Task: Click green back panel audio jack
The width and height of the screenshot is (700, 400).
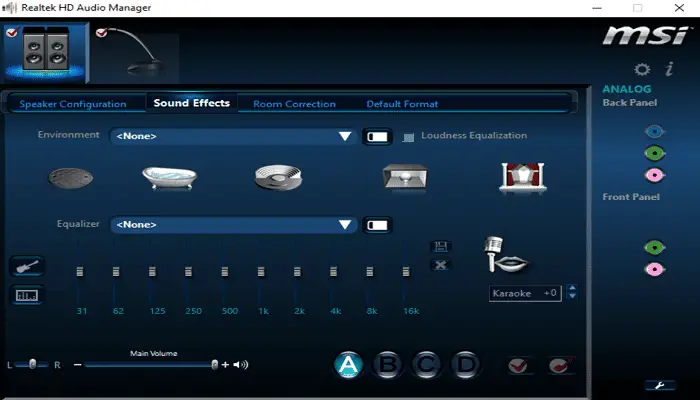Action: tap(654, 153)
